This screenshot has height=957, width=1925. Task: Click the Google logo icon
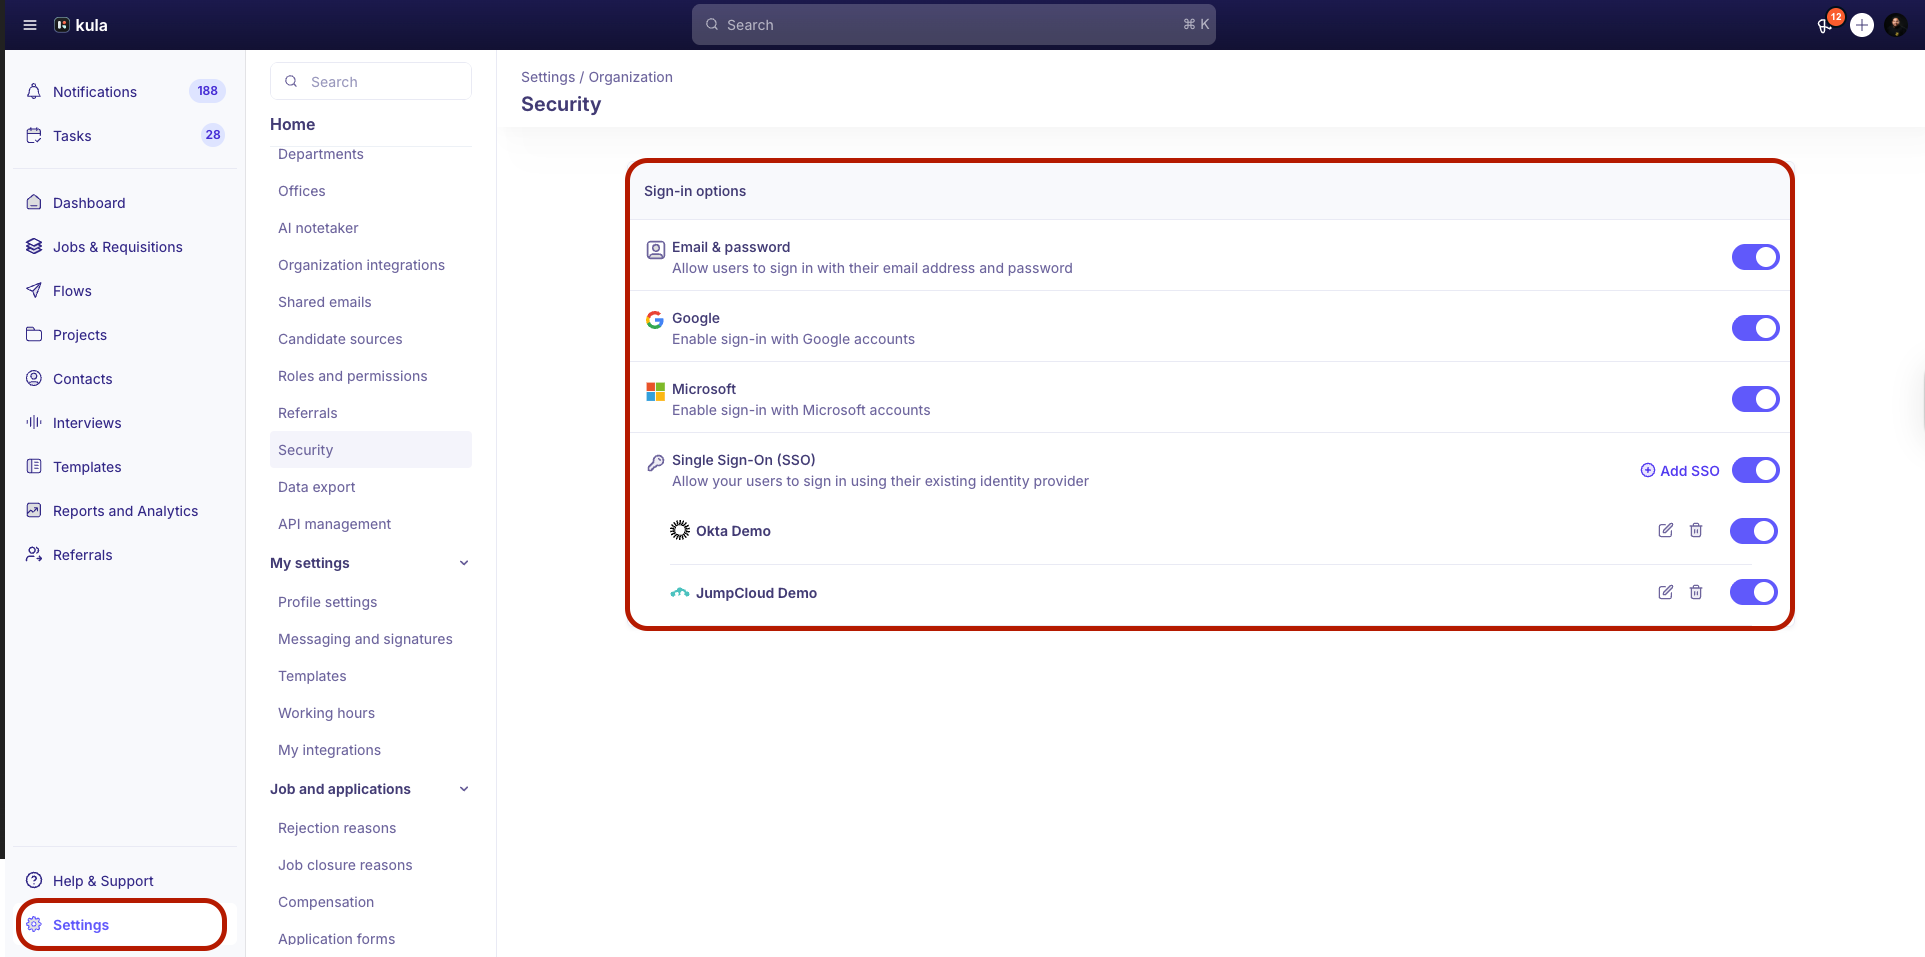655,320
